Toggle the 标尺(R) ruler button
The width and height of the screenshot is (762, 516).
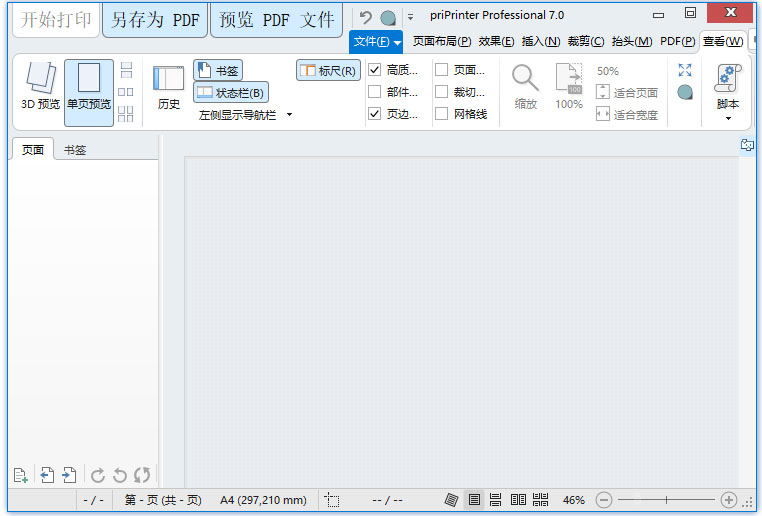pyautogui.click(x=328, y=70)
